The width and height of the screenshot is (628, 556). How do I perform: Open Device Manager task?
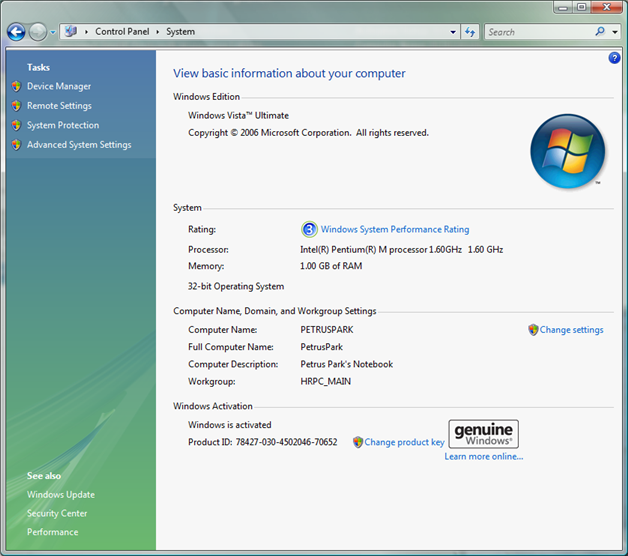pyautogui.click(x=59, y=86)
